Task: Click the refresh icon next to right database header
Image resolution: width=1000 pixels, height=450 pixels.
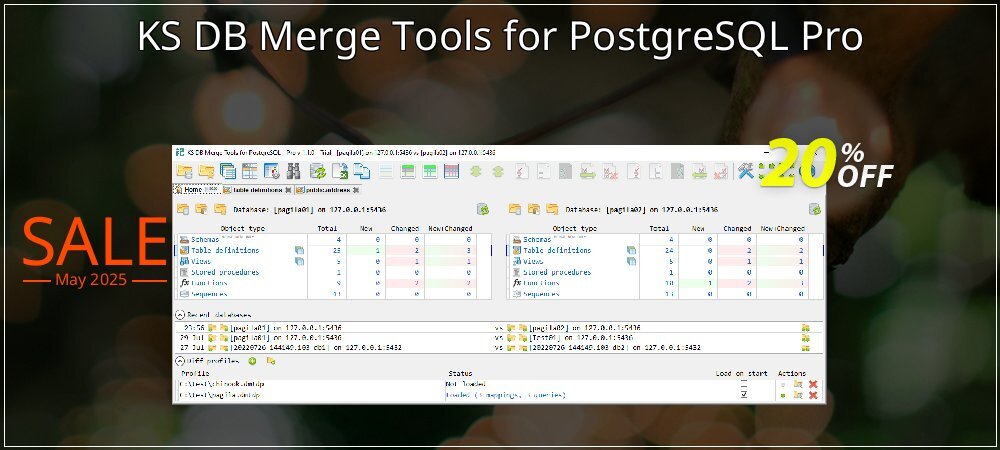Action: (815, 209)
